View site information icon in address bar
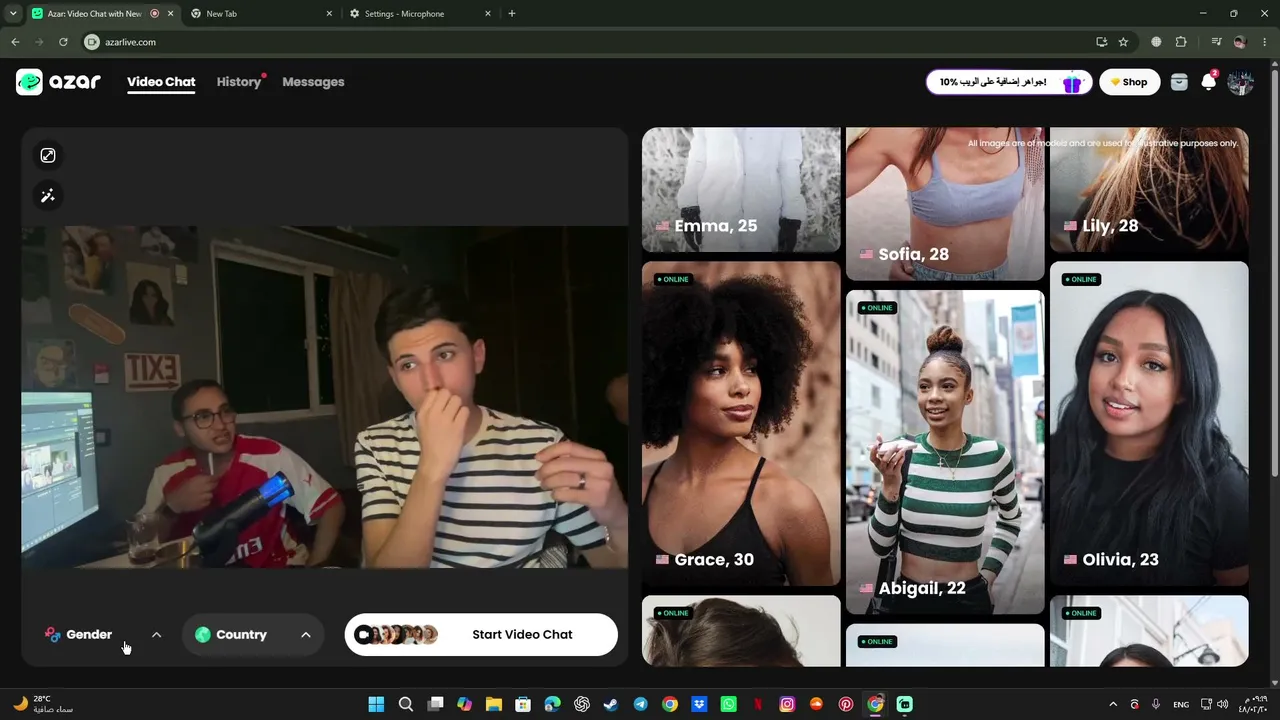This screenshot has height=720, width=1280. pos(92,42)
